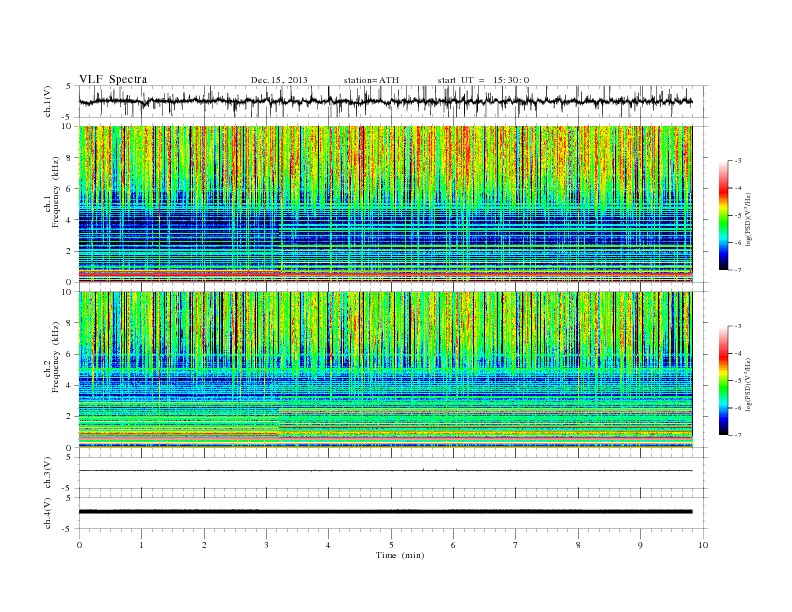Select the date "Dec. 15, 2013"

coord(279,80)
